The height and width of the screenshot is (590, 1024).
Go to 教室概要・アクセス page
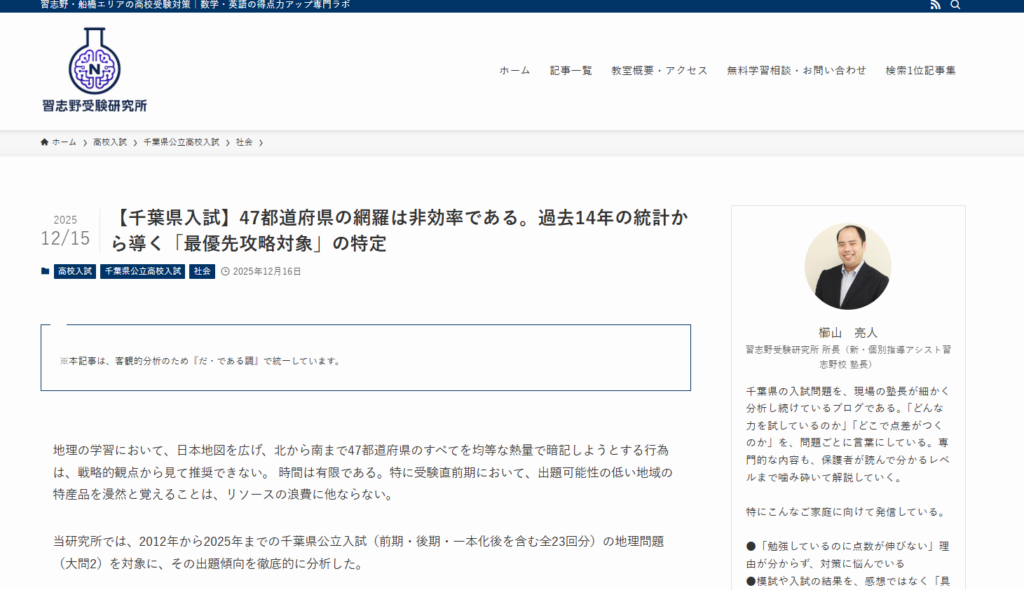coord(659,70)
